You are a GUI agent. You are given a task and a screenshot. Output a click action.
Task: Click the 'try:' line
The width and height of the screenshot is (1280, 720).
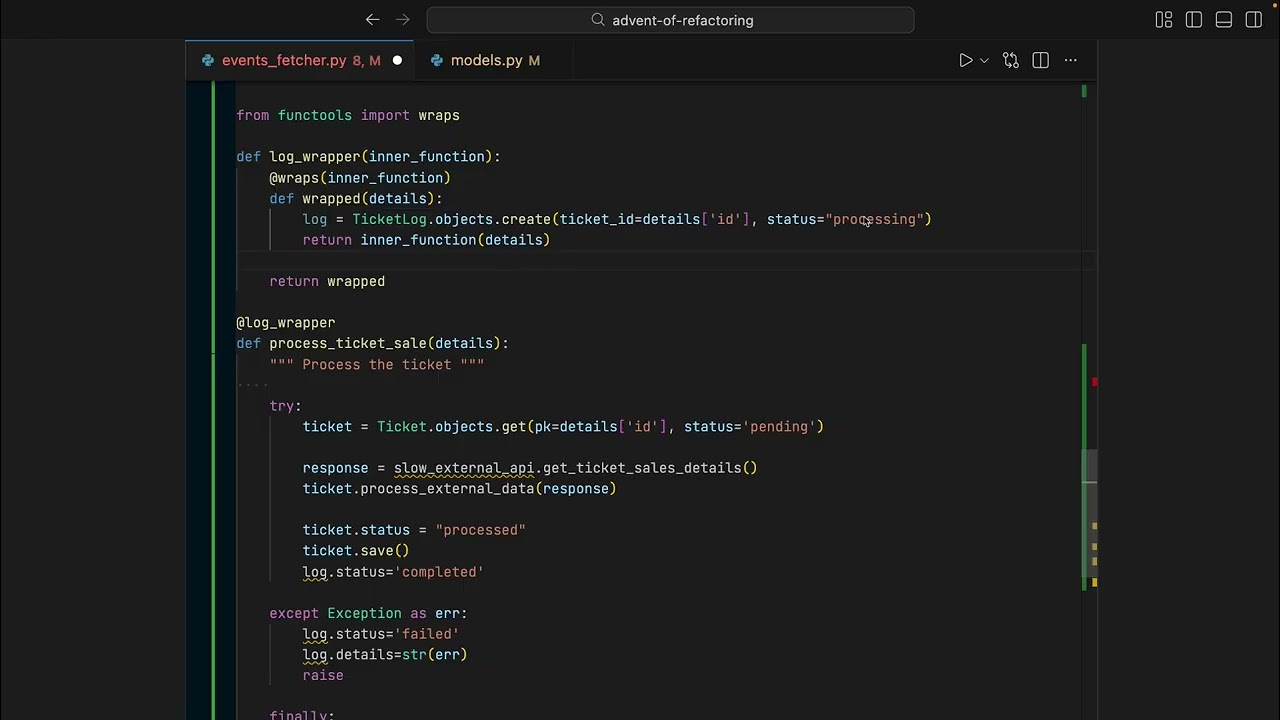click(x=285, y=407)
